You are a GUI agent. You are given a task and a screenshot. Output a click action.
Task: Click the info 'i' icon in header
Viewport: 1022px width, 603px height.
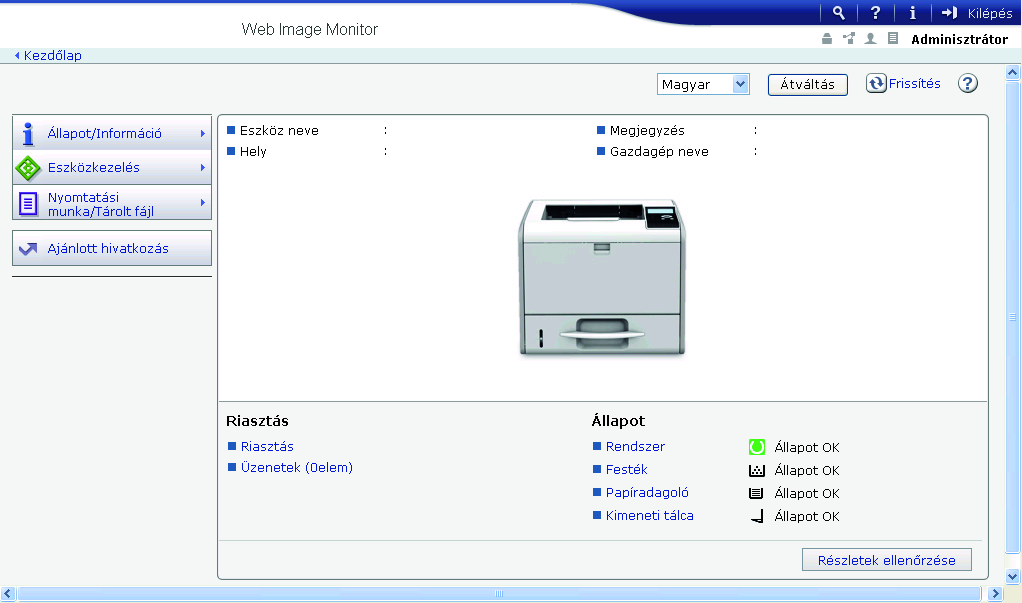(912, 13)
